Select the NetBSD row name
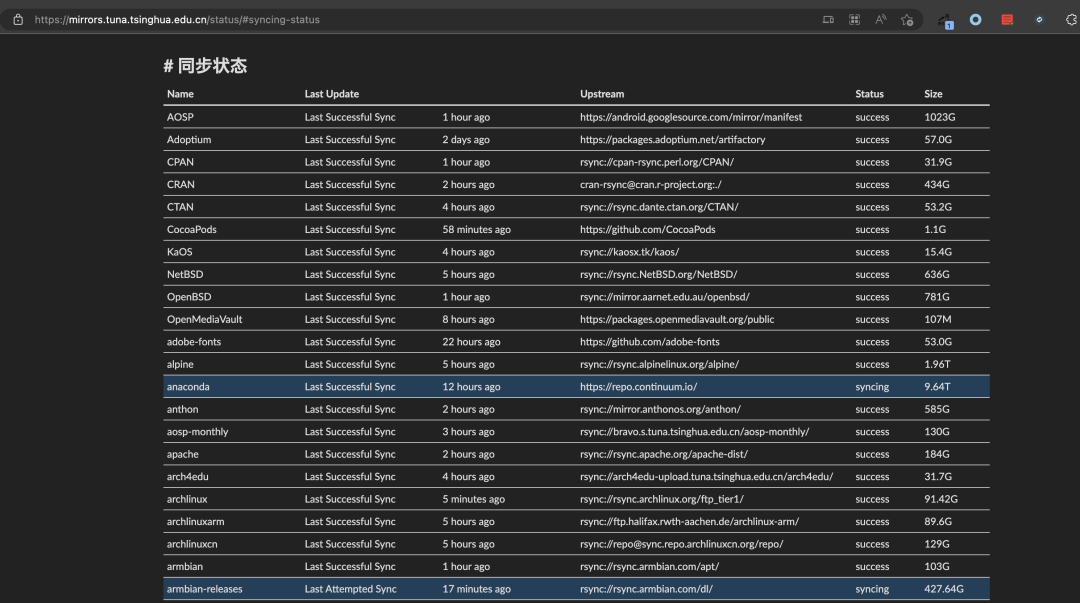The width and height of the screenshot is (1080, 603). point(185,274)
